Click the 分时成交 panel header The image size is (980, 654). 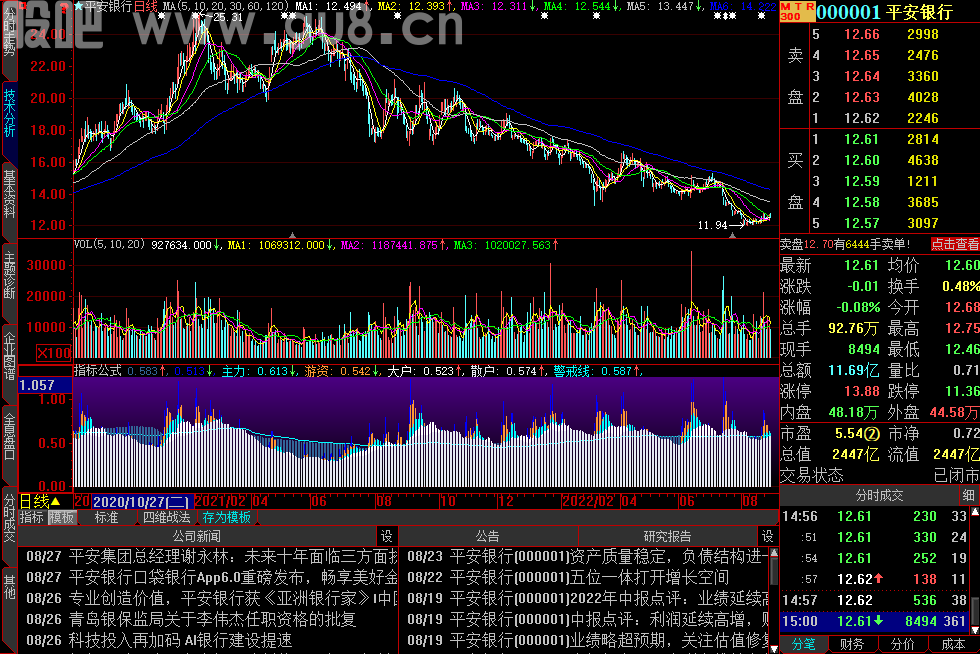click(x=879, y=496)
